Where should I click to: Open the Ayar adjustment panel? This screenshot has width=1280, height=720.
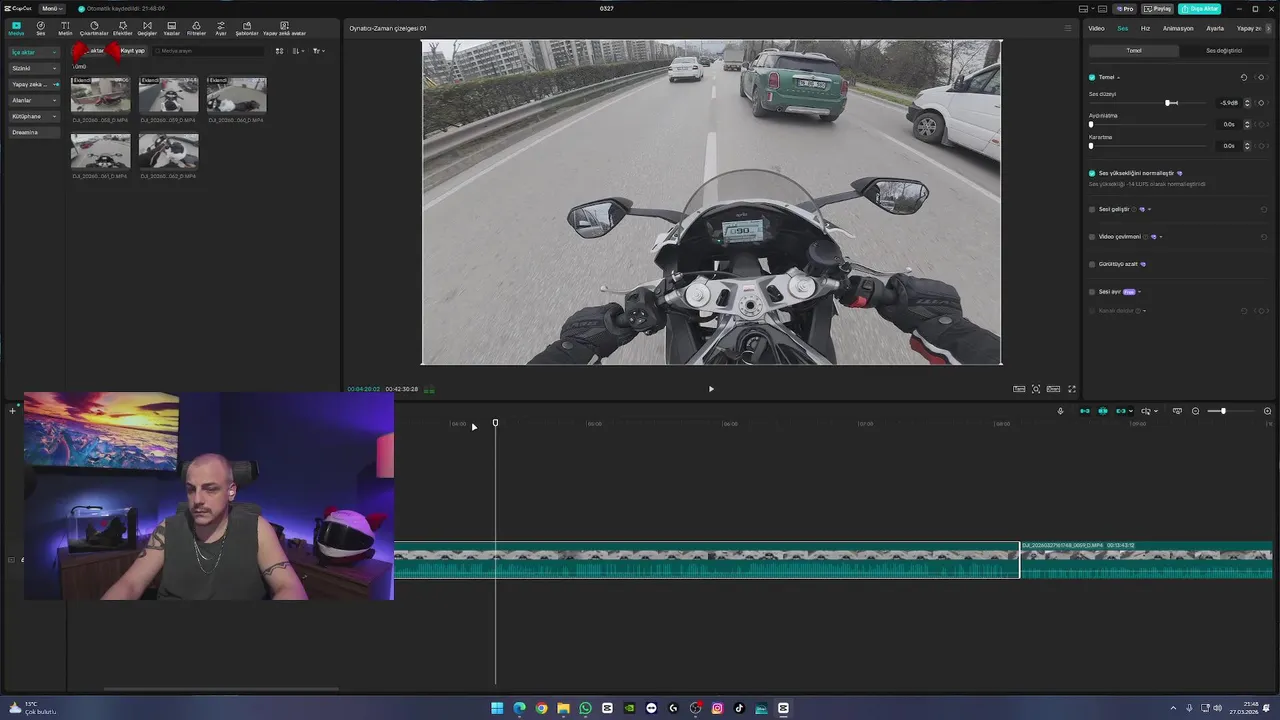[221, 28]
